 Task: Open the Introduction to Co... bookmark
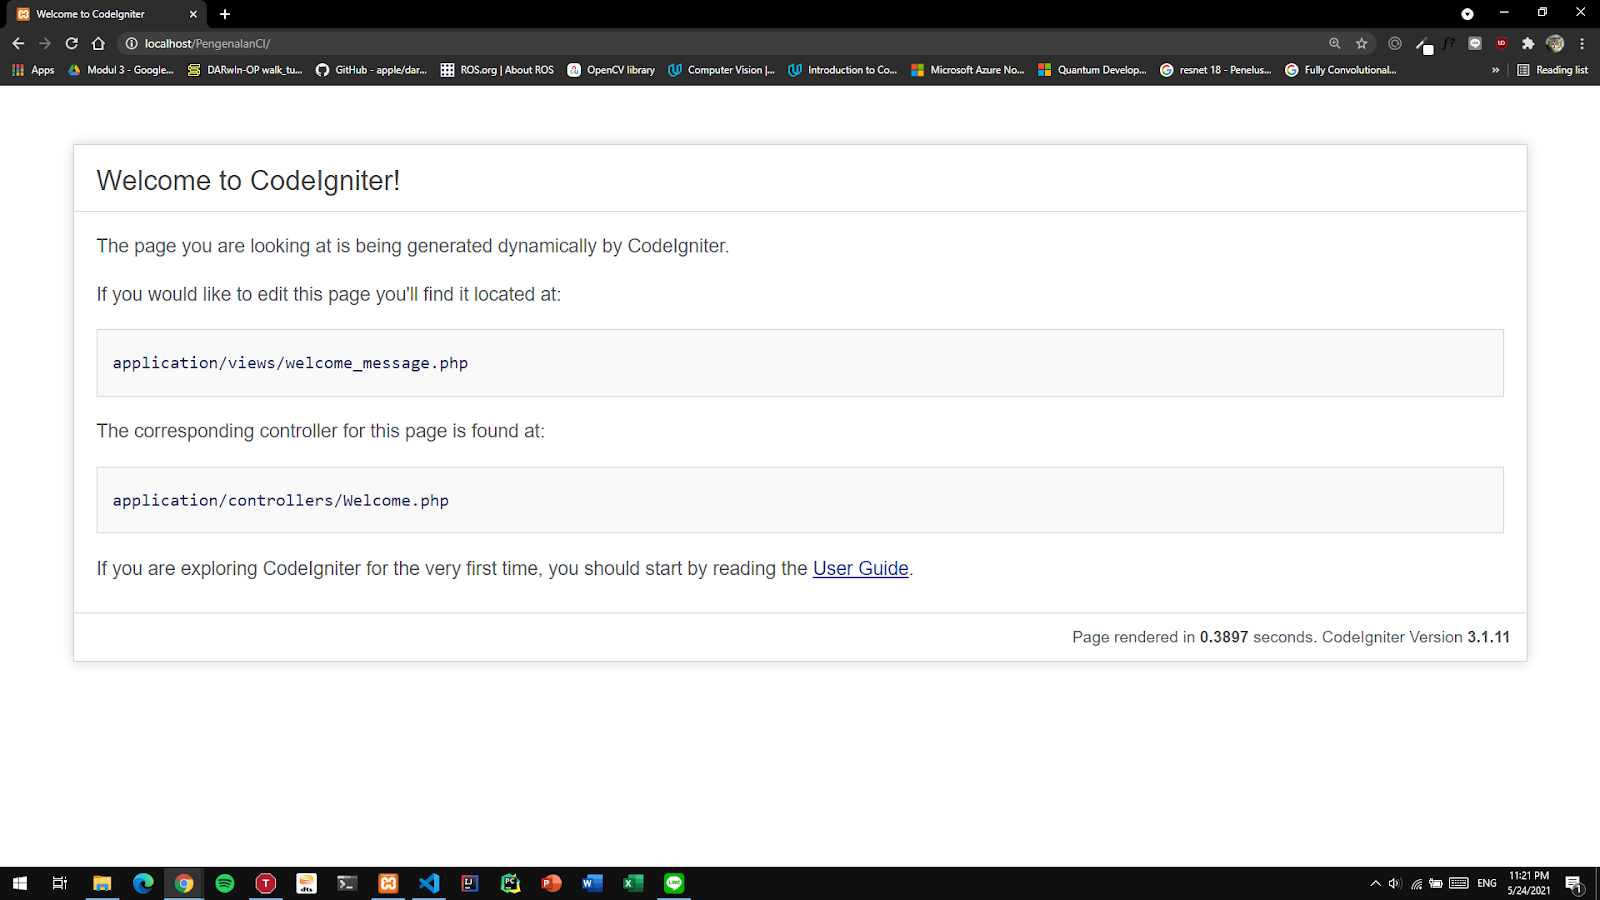click(x=842, y=70)
